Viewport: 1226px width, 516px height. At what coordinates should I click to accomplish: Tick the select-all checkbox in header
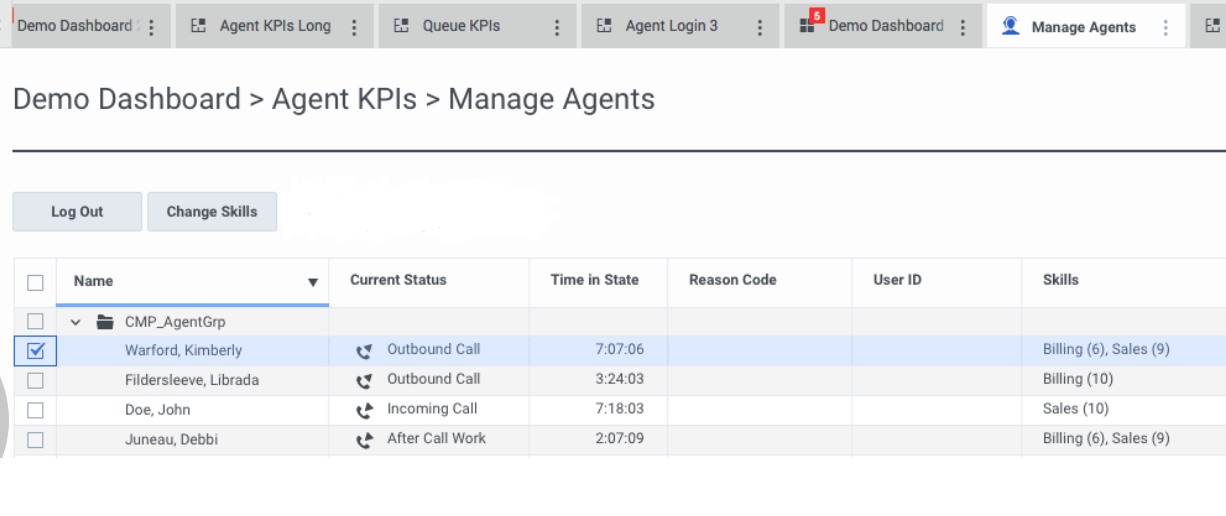coord(35,282)
